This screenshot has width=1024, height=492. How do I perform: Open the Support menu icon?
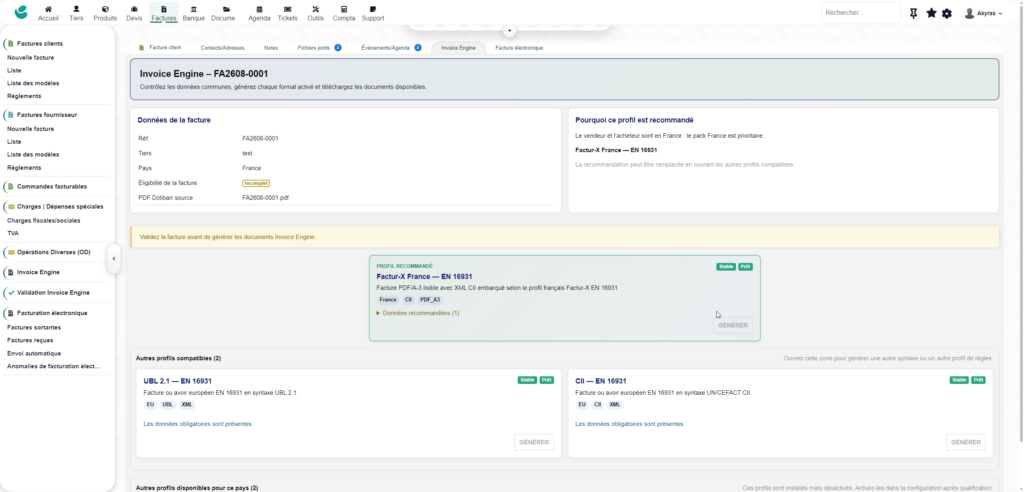[x=373, y=10]
